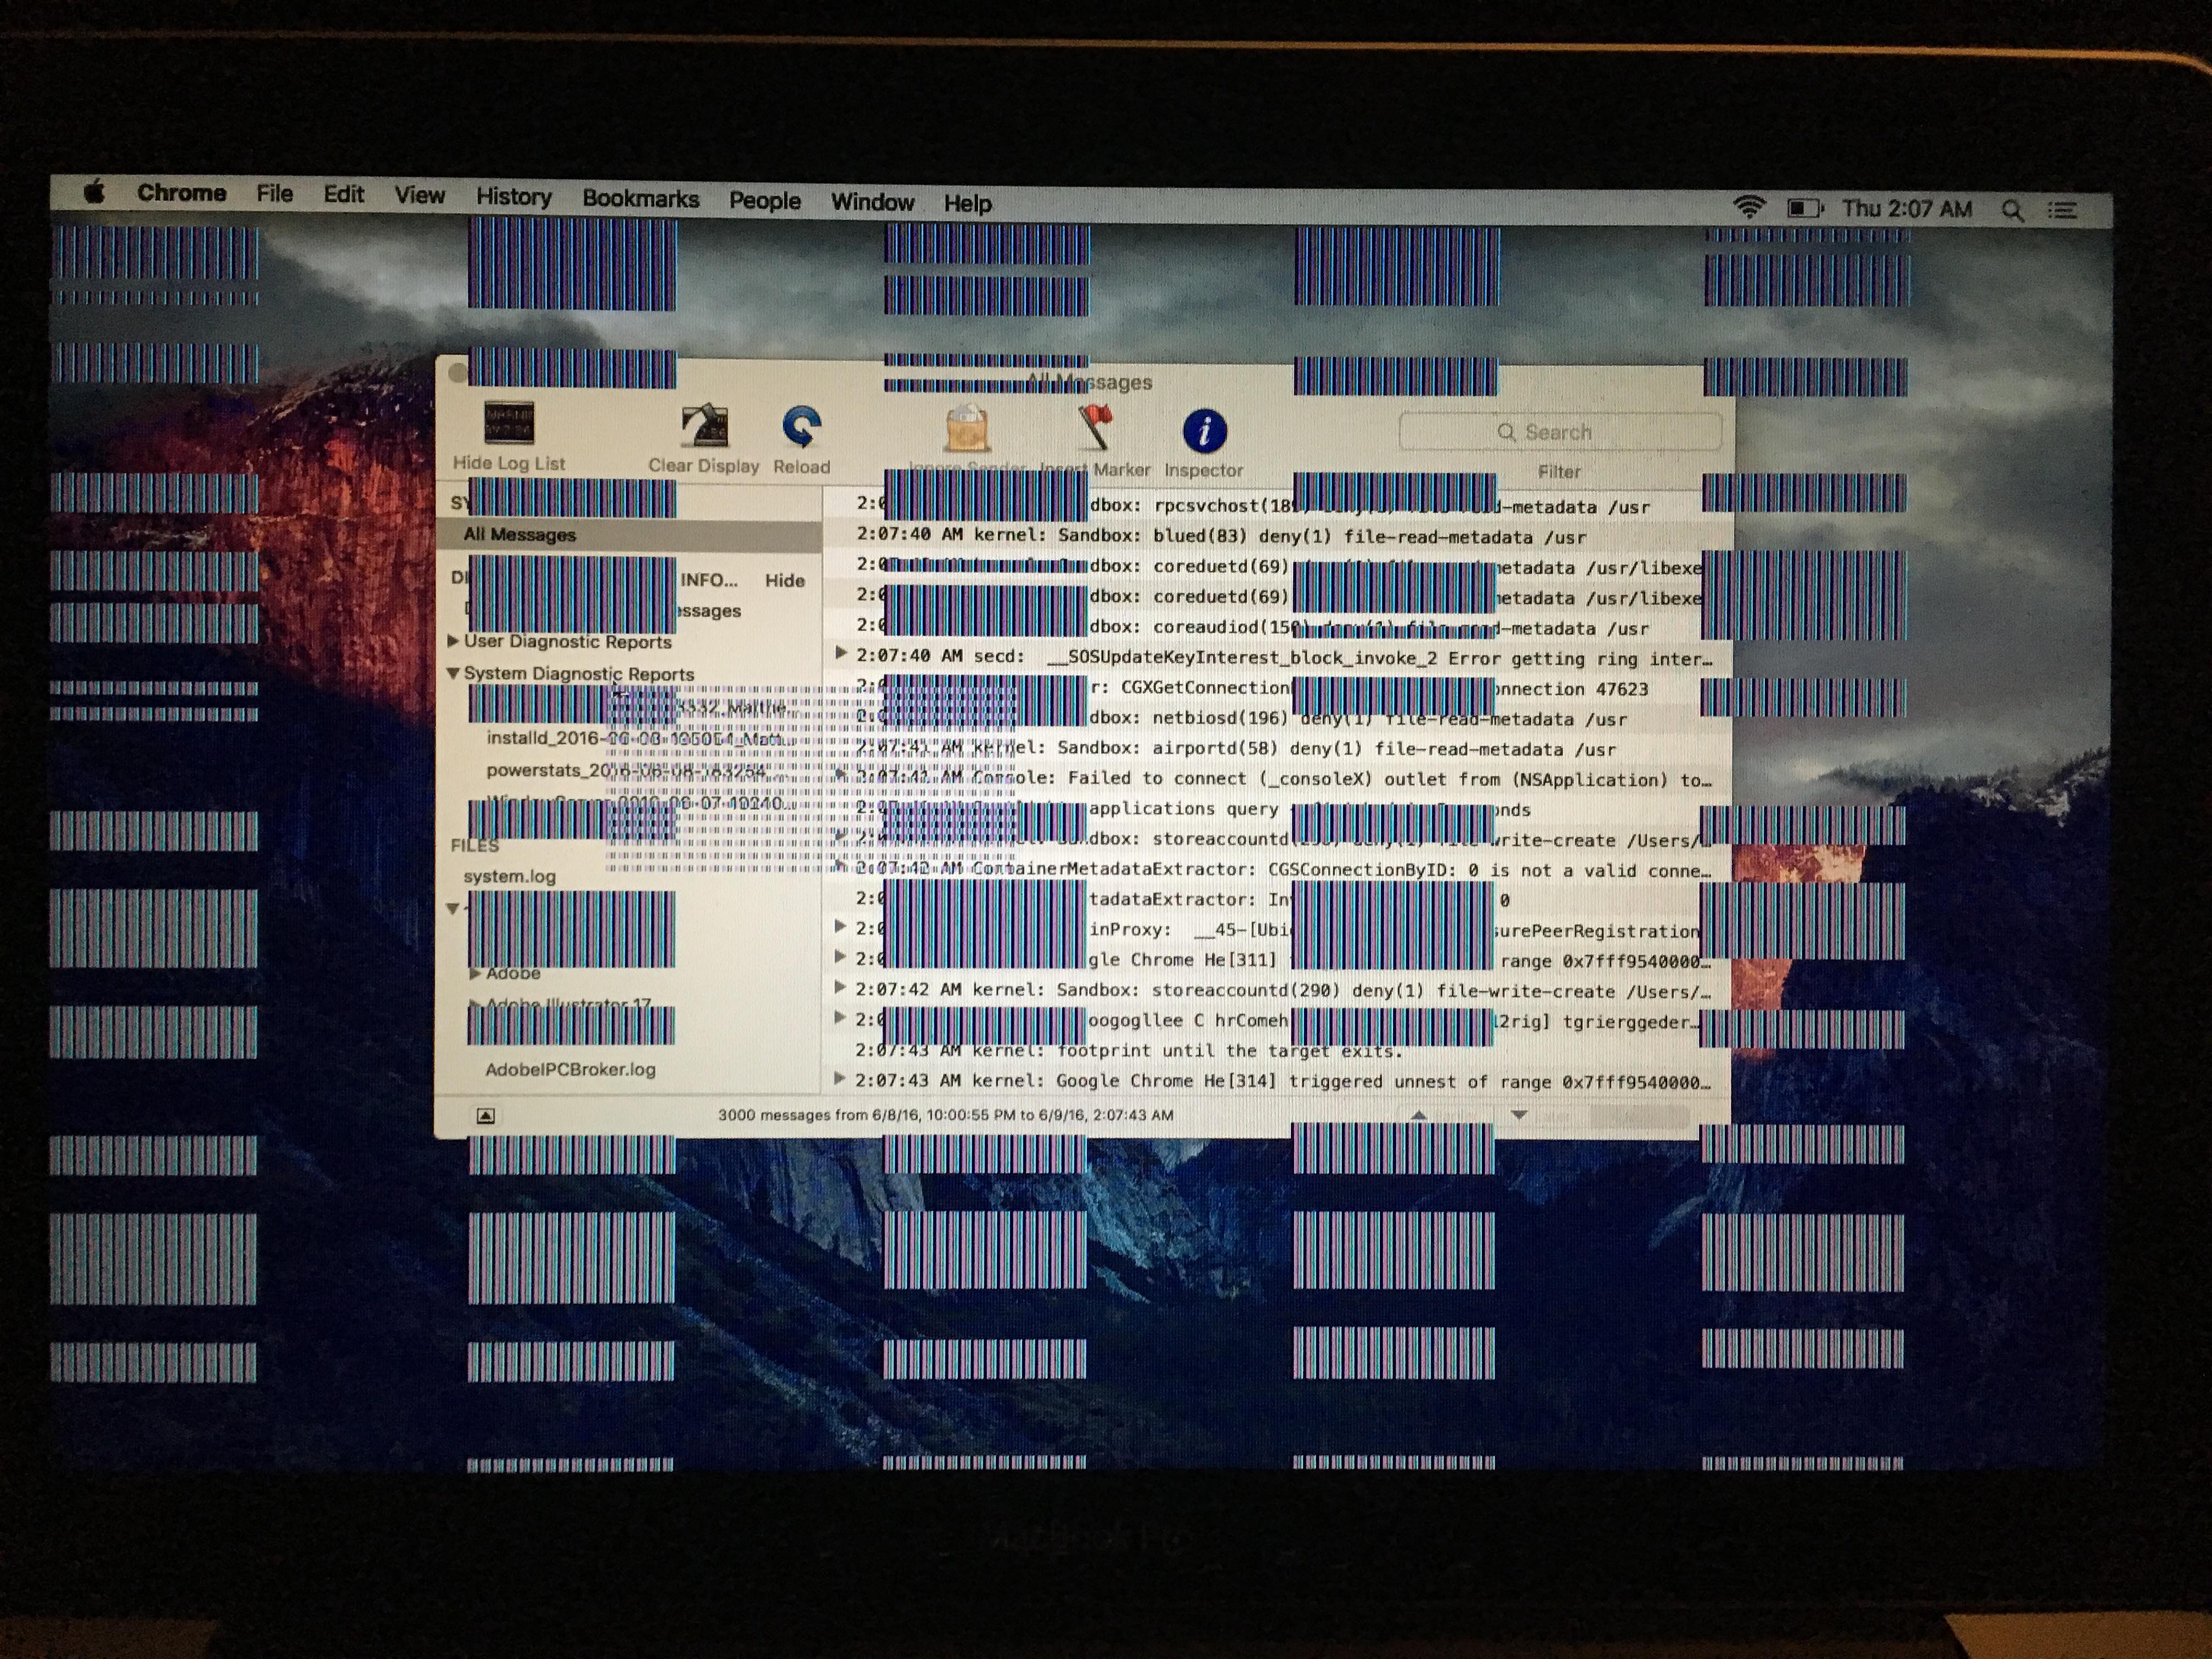The width and height of the screenshot is (2212, 1659).
Task: Click Hide next to INFO in sidebar
Action: coord(785,580)
